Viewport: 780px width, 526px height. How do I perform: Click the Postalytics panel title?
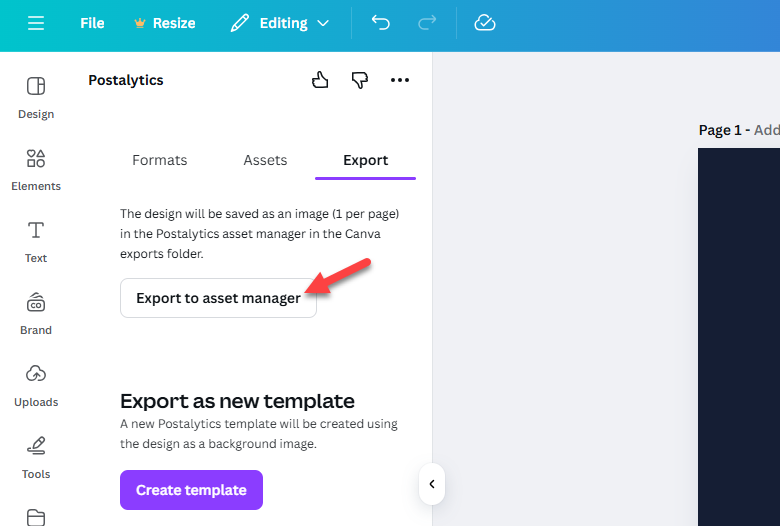coord(126,80)
